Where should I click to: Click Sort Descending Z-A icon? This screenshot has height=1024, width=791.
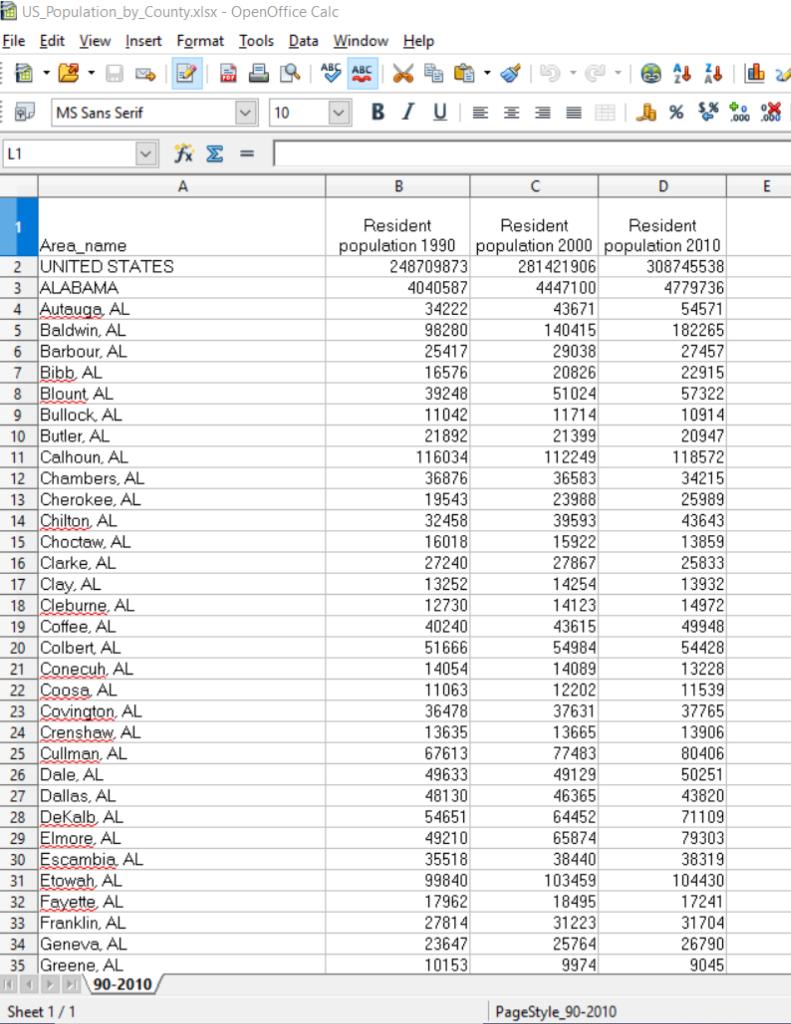tap(713, 72)
